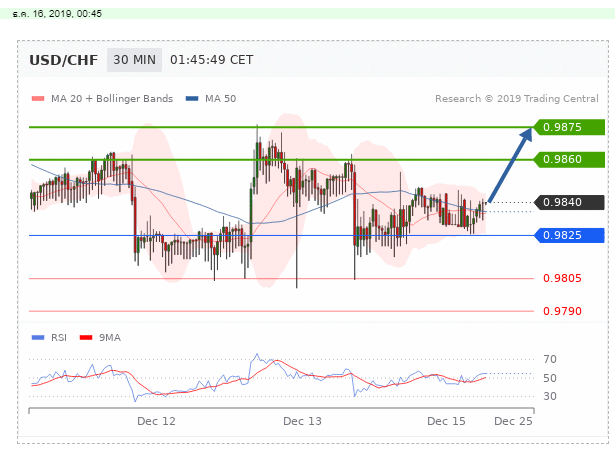615x449 pixels.
Task: Click the Research © 2019 Trading Central text
Action: pyautogui.click(x=517, y=99)
